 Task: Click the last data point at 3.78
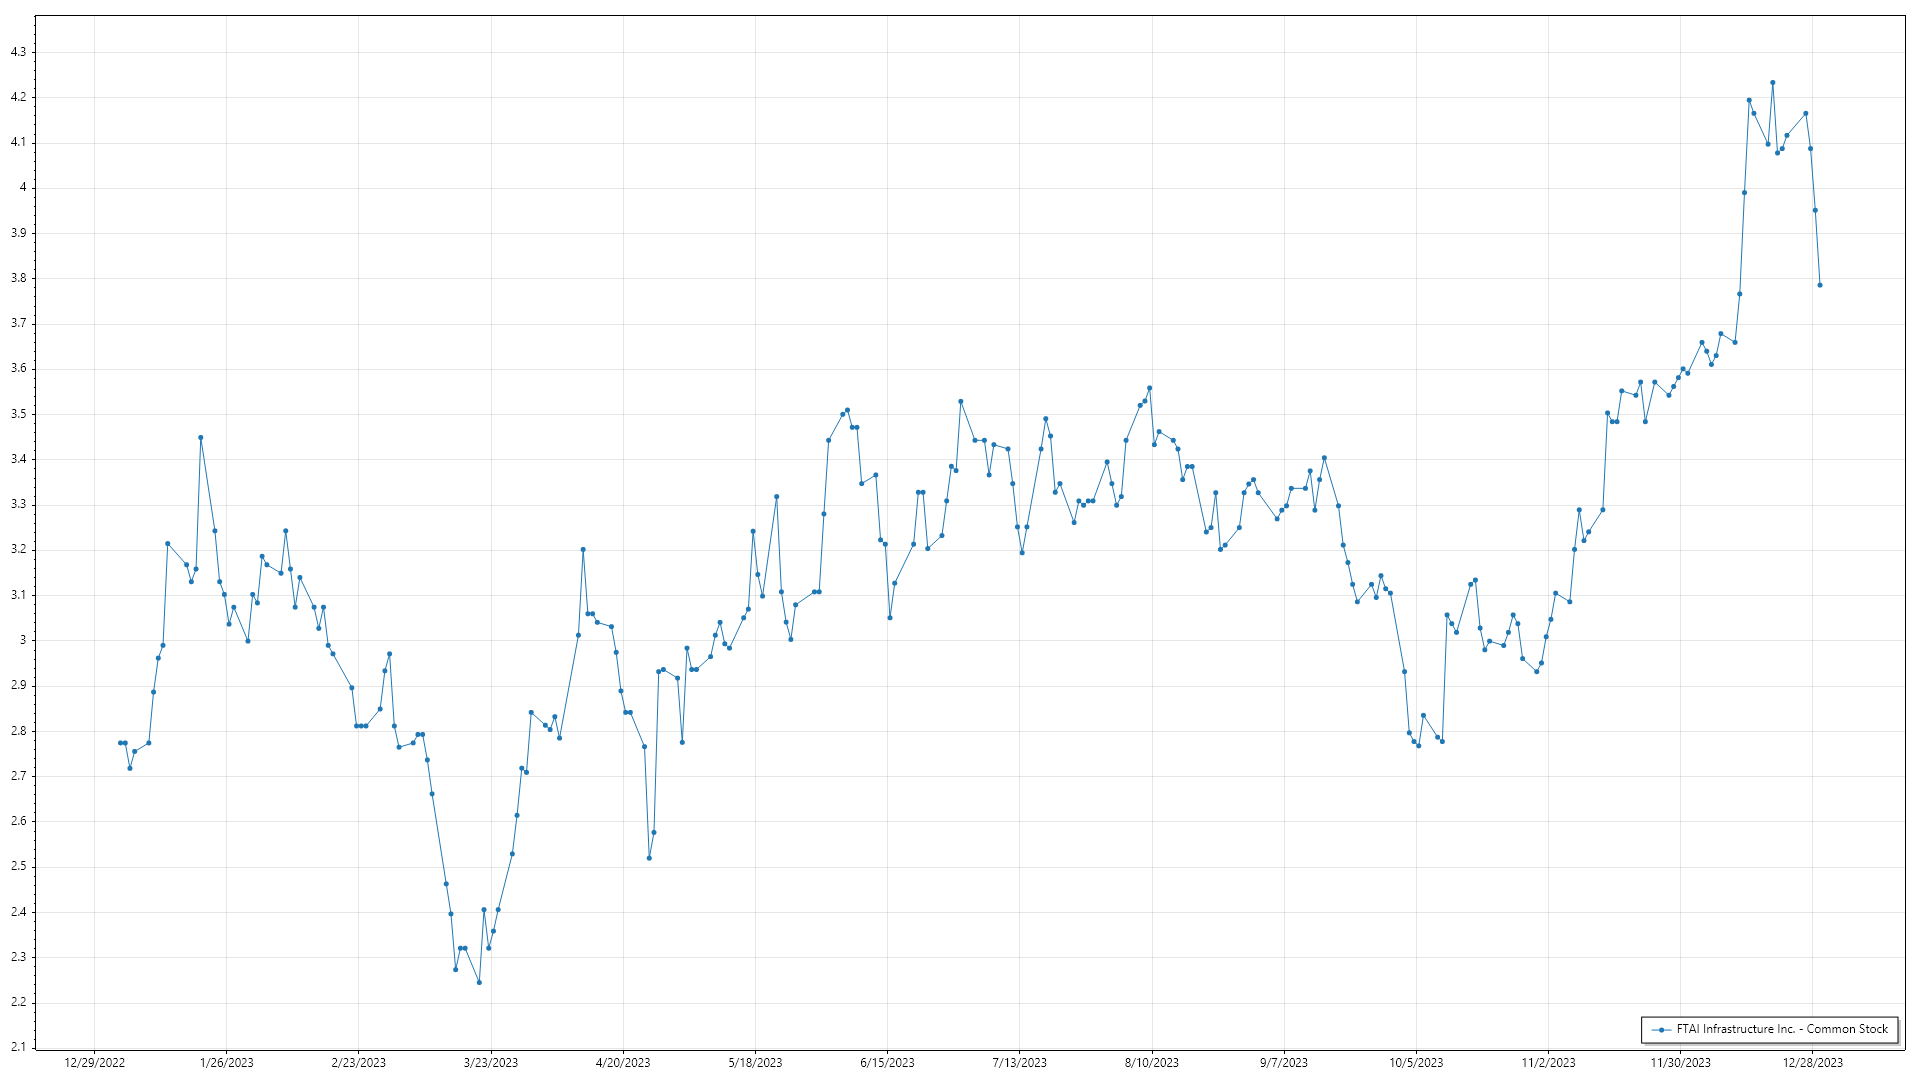(1820, 285)
